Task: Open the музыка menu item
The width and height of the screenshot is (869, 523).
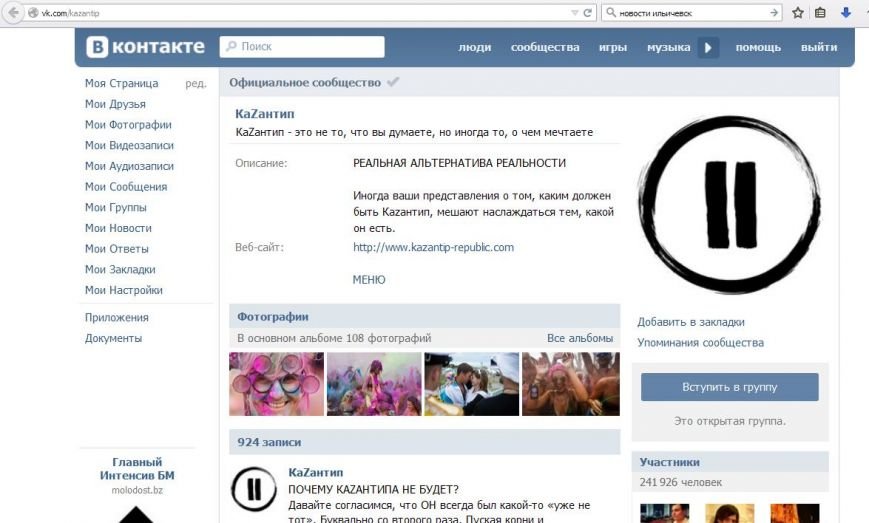Action: click(x=668, y=47)
